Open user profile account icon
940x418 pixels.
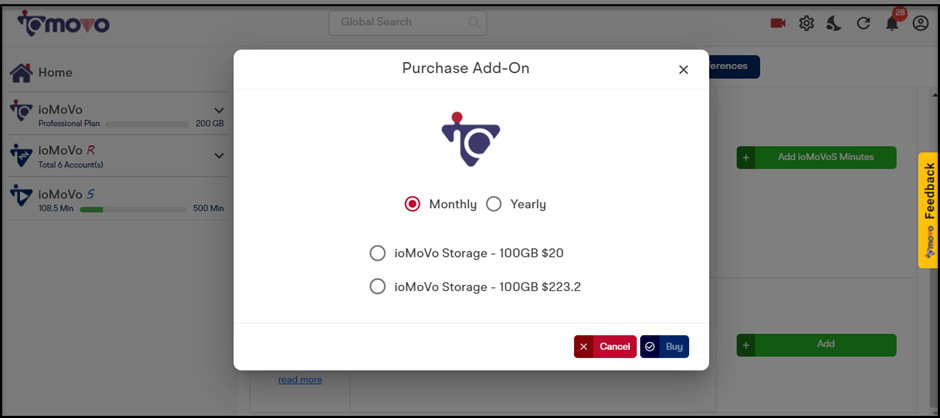coord(920,23)
